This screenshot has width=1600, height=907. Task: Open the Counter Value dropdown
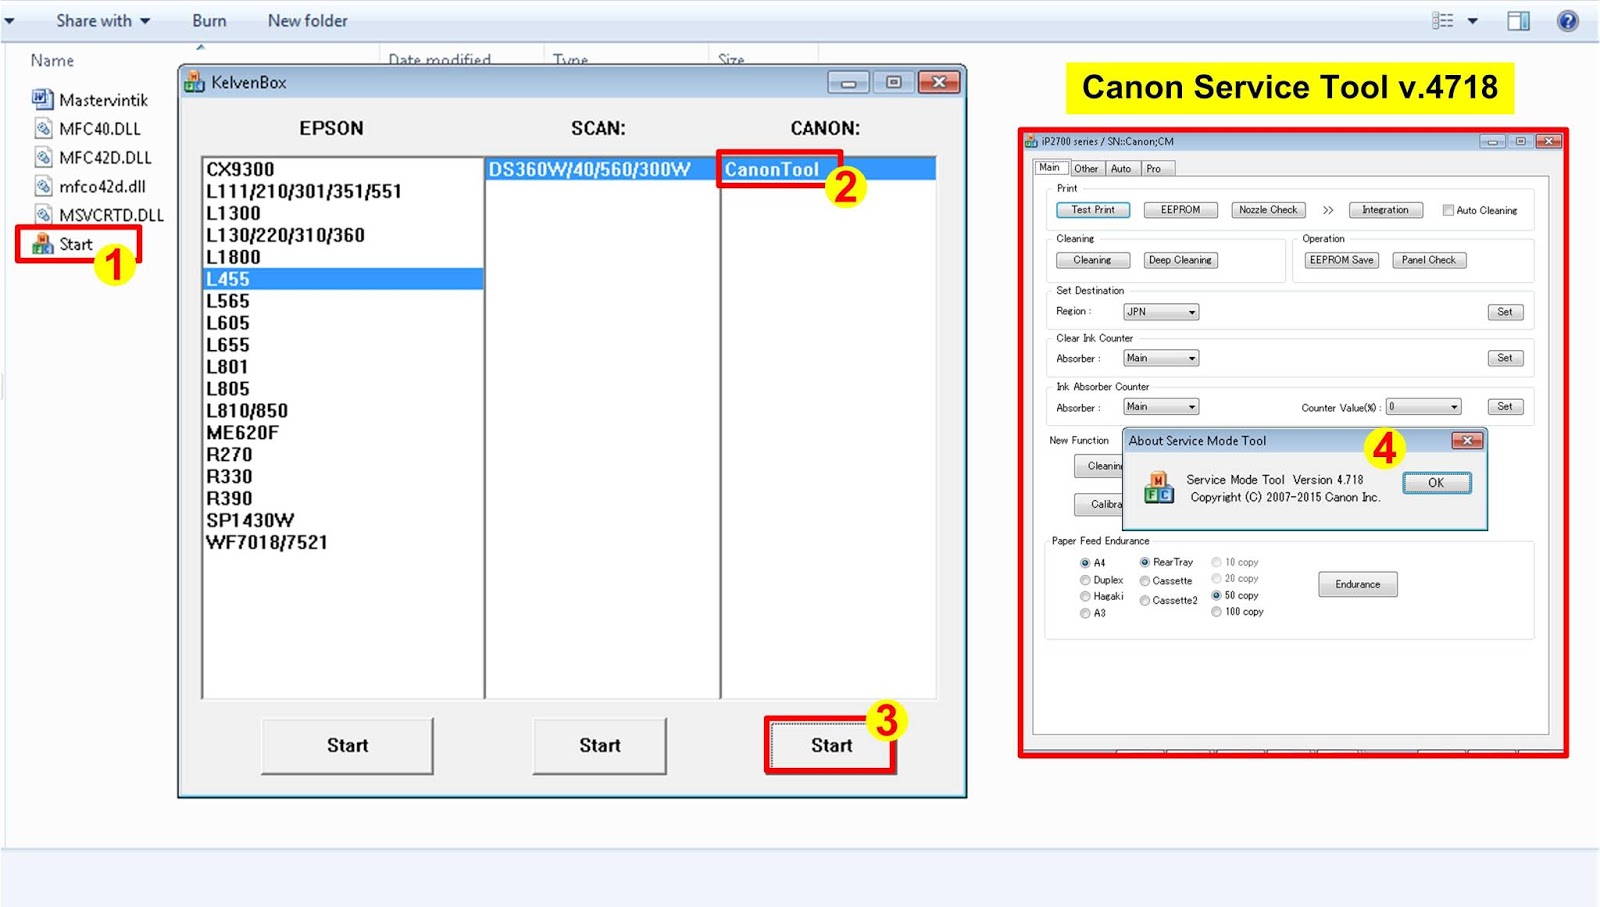click(1423, 407)
